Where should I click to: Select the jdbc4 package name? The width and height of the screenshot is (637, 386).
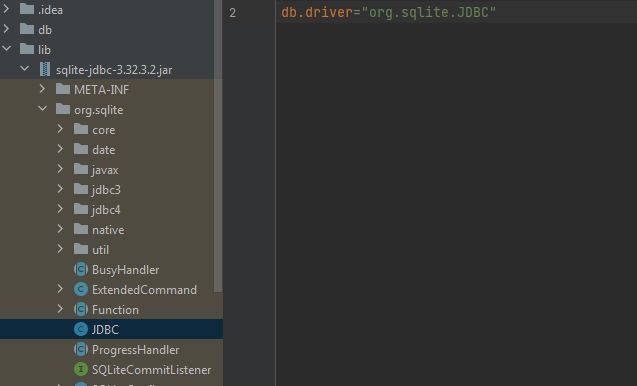(106, 210)
